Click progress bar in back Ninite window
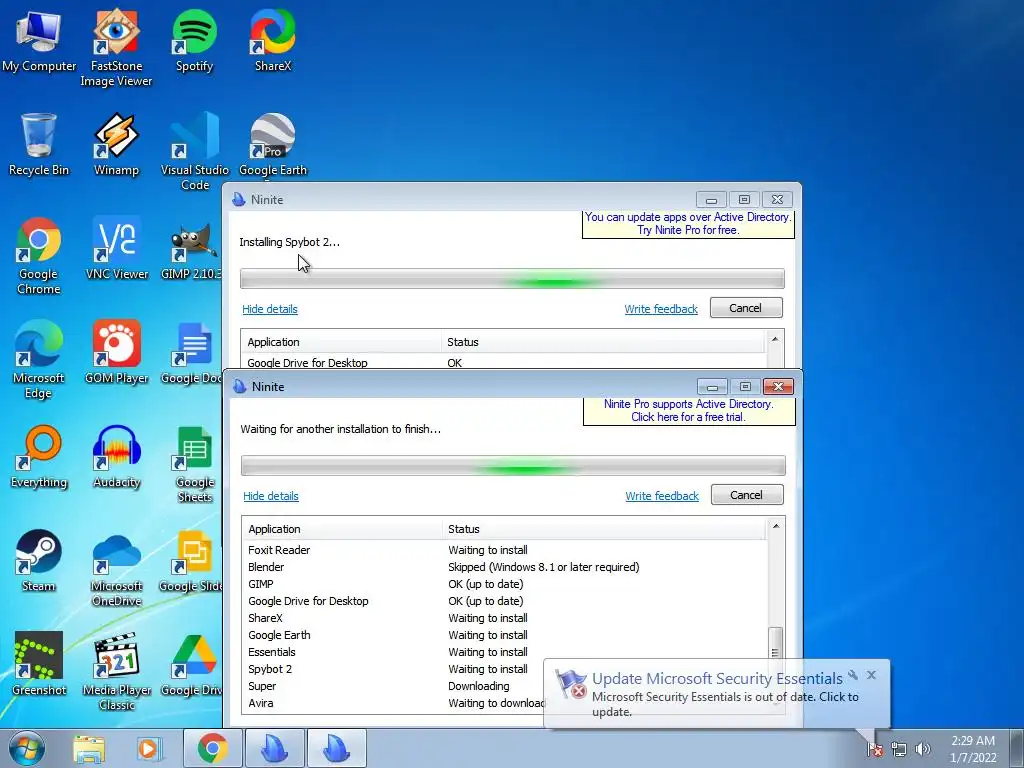 [512, 279]
